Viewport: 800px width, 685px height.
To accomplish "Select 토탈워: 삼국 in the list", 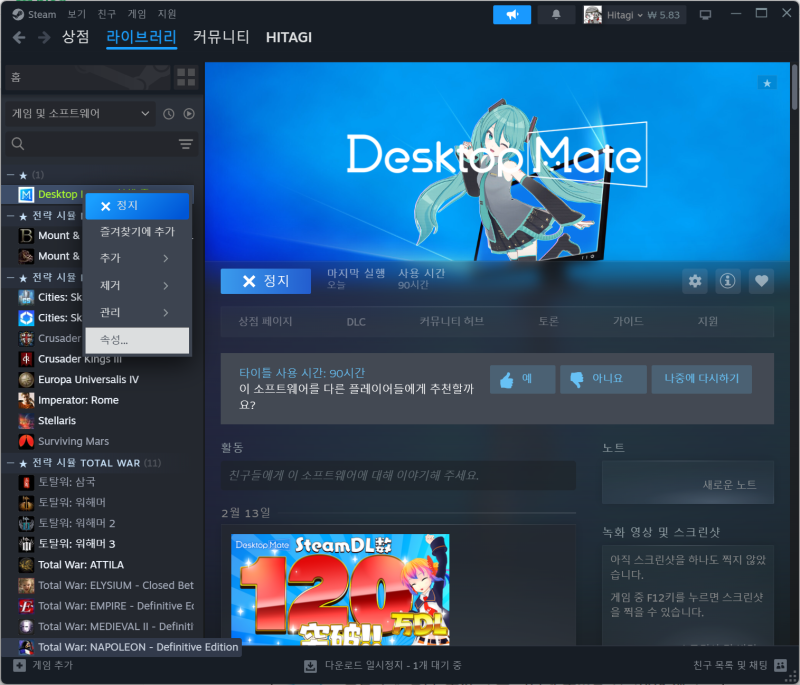I will tap(66, 483).
